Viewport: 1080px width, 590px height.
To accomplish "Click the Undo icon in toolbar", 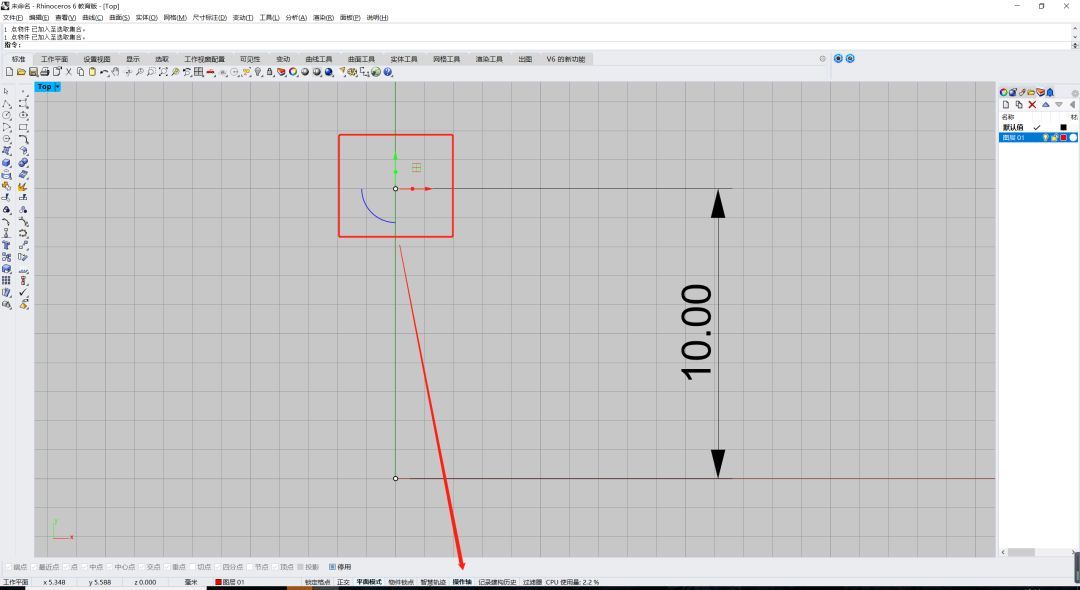I will point(104,72).
